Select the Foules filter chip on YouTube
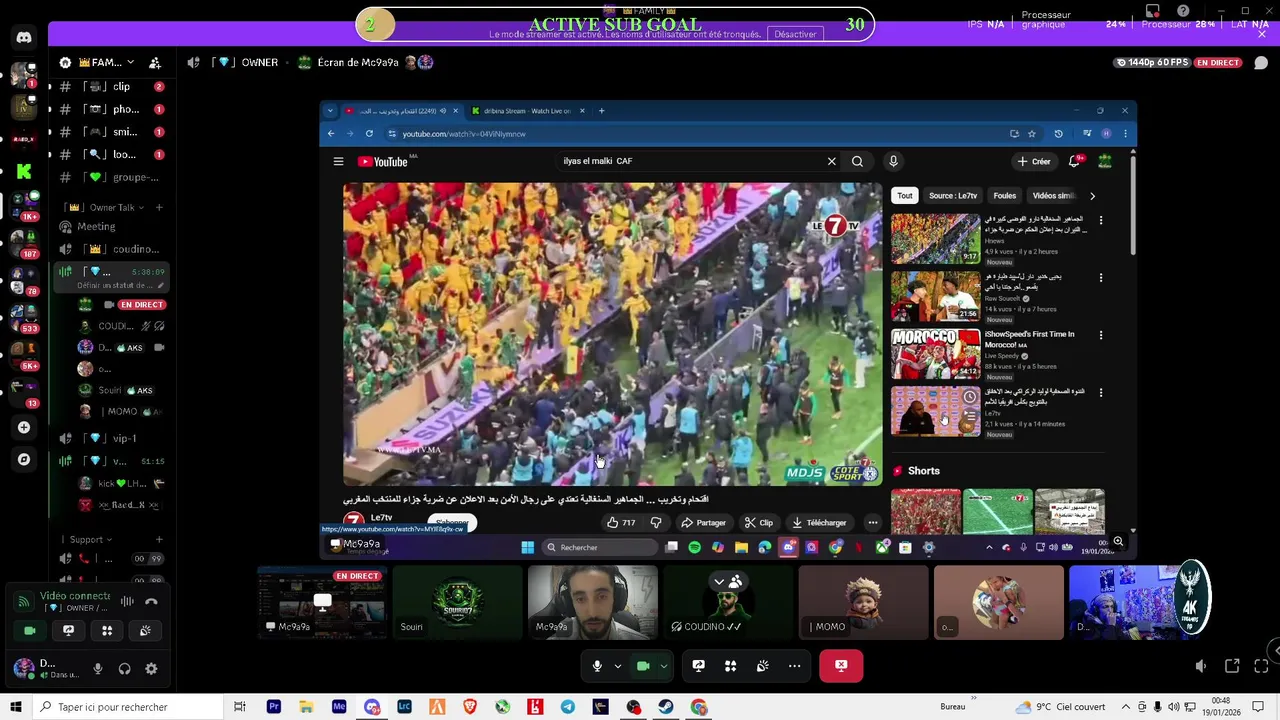Screen dimensions: 1280x720 tap(1005, 196)
